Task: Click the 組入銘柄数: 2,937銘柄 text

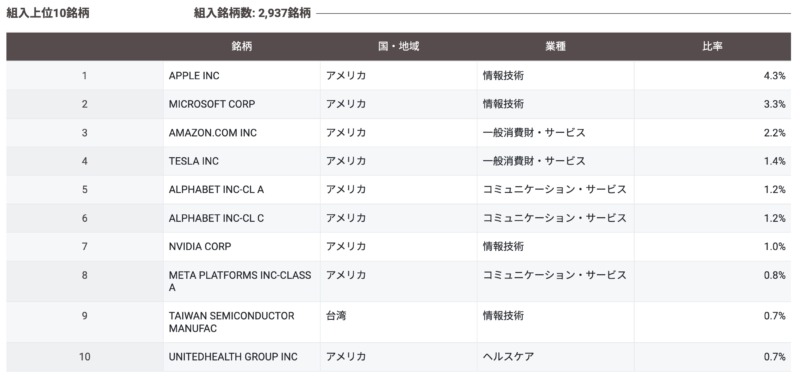Action: click(252, 13)
